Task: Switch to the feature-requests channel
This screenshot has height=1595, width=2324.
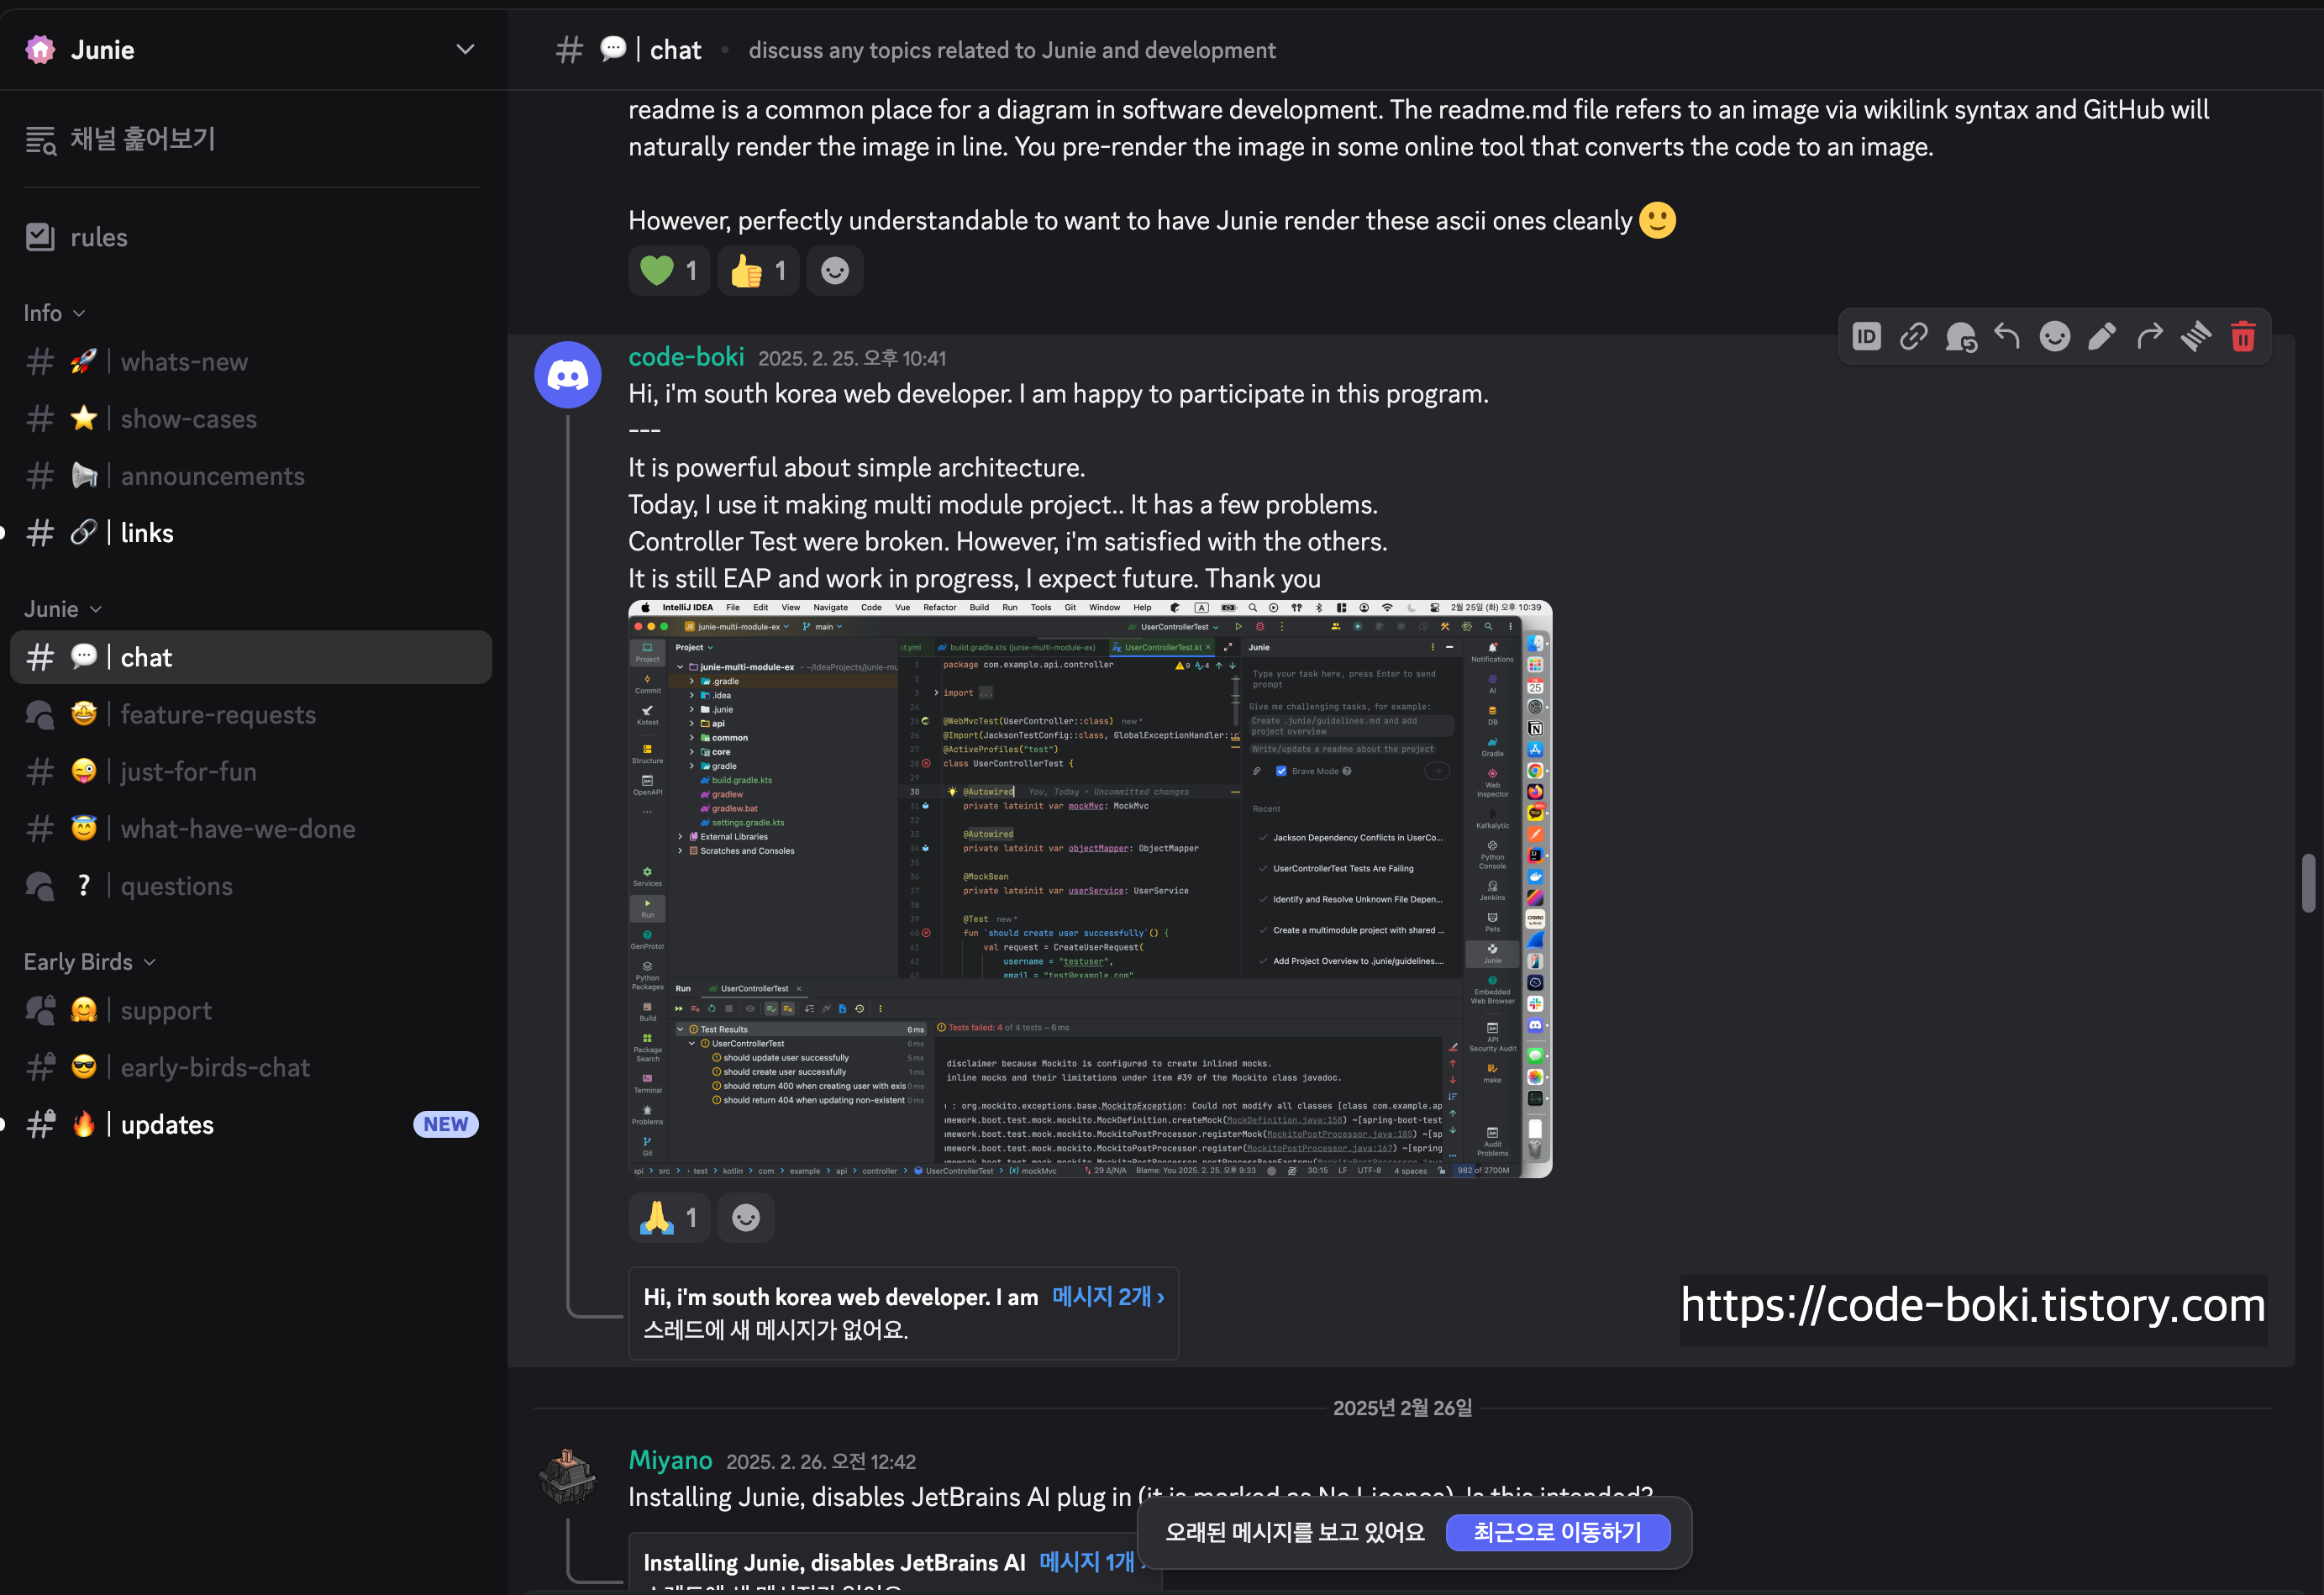Action: coord(218,714)
